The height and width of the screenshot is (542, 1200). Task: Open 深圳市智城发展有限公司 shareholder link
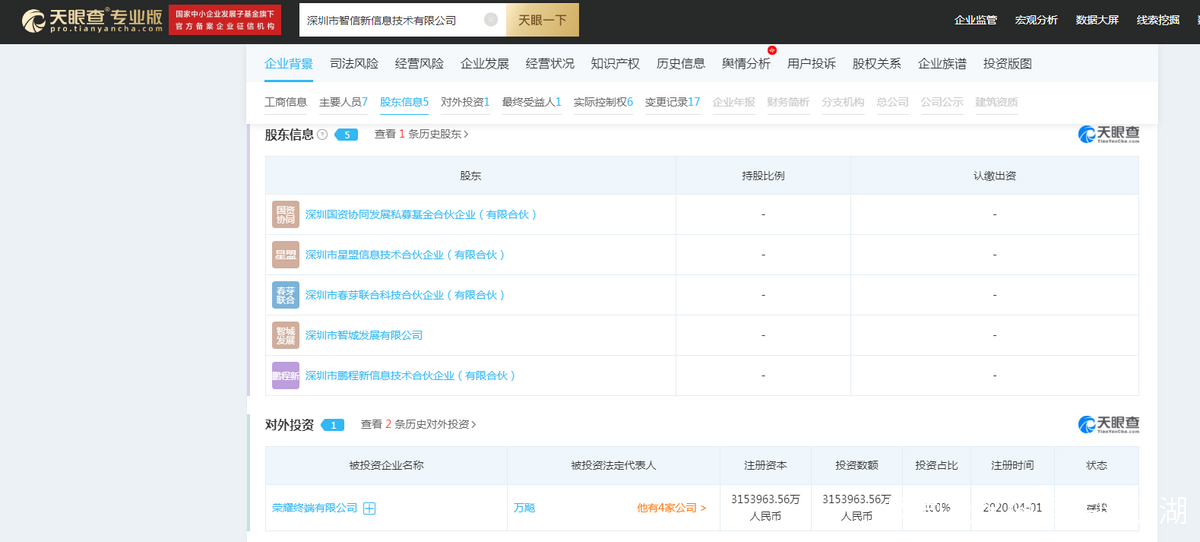click(363, 335)
